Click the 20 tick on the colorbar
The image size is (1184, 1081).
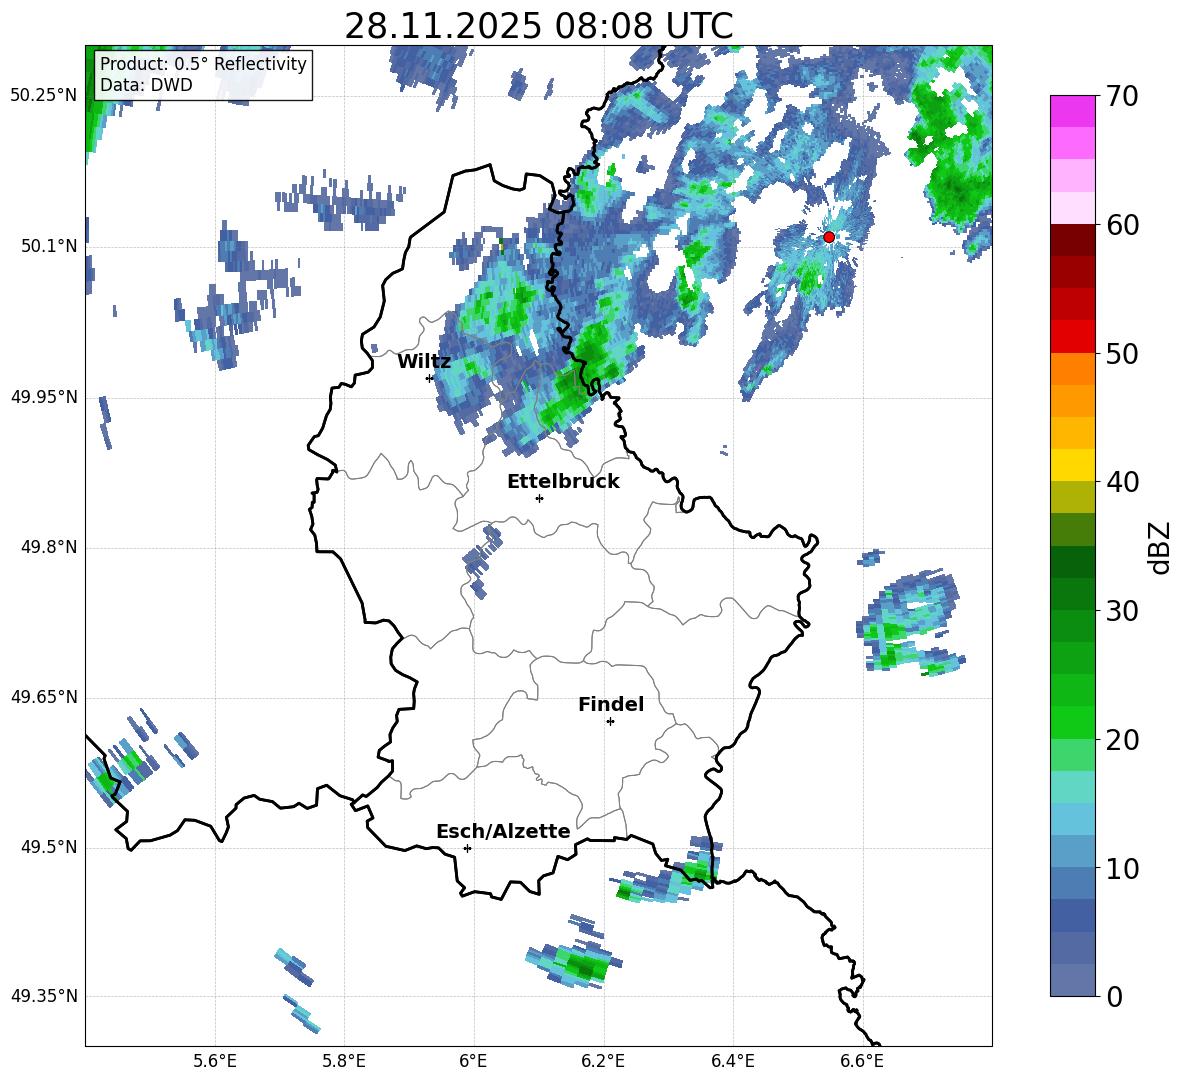pyautogui.click(x=1122, y=740)
